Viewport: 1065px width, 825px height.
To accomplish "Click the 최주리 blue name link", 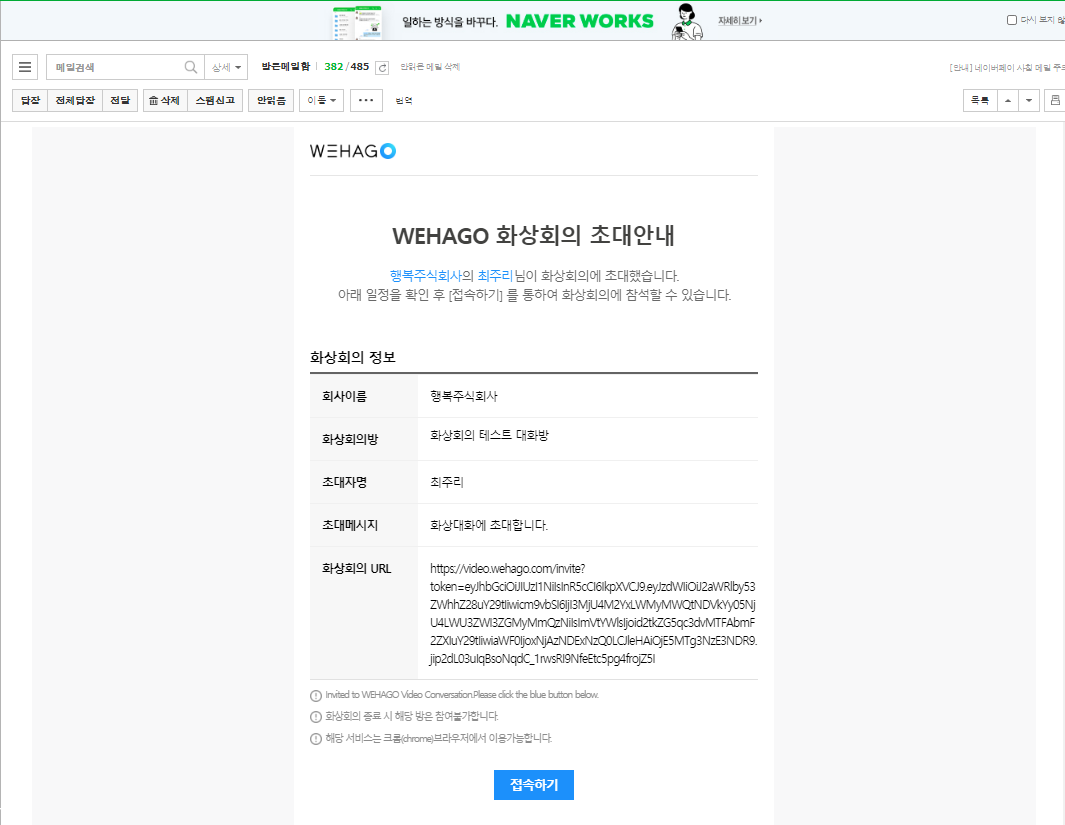I will pos(495,276).
